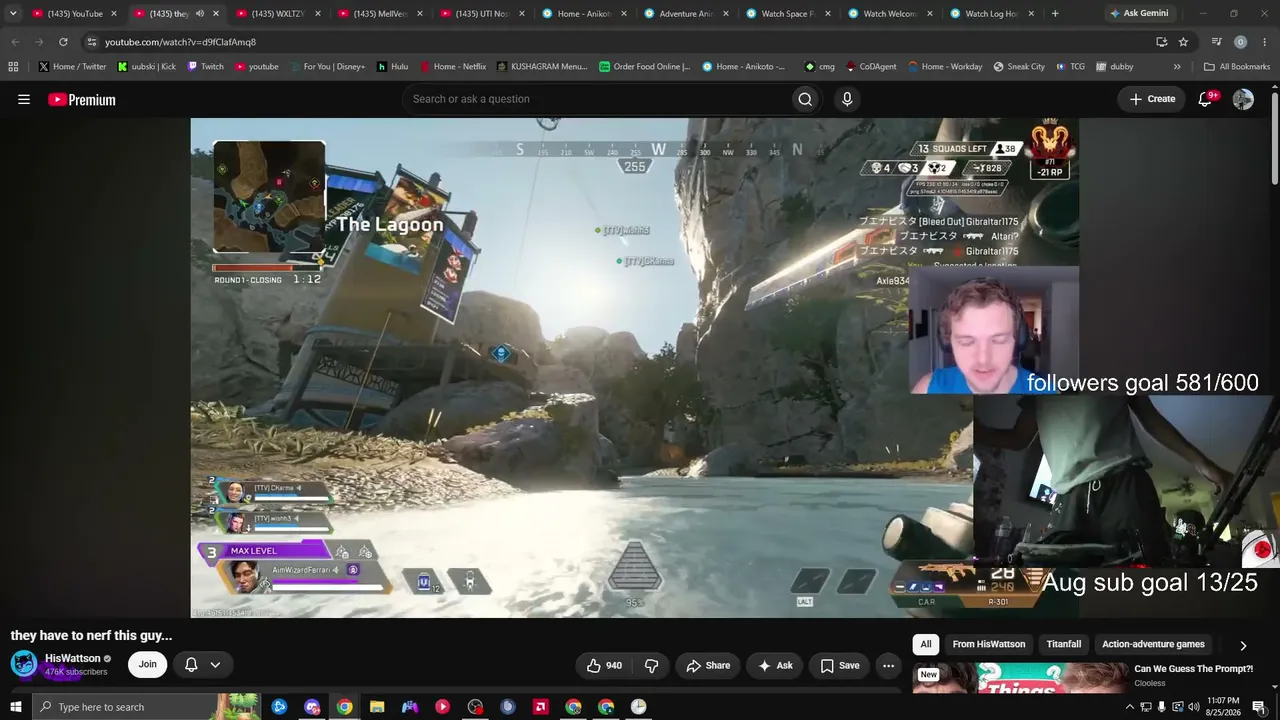Mute the playing tab speaker icon

click(x=199, y=14)
